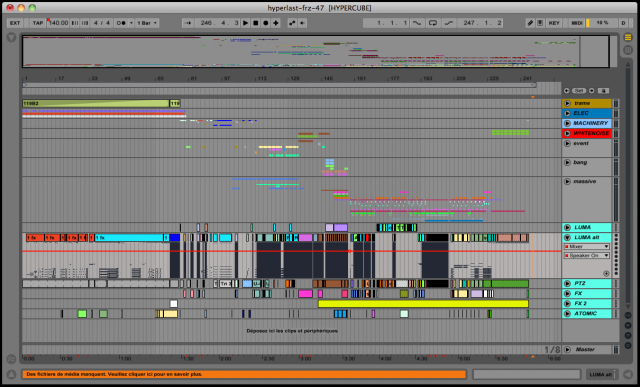Add automation lane plus button in LUMA alt

(x=606, y=274)
